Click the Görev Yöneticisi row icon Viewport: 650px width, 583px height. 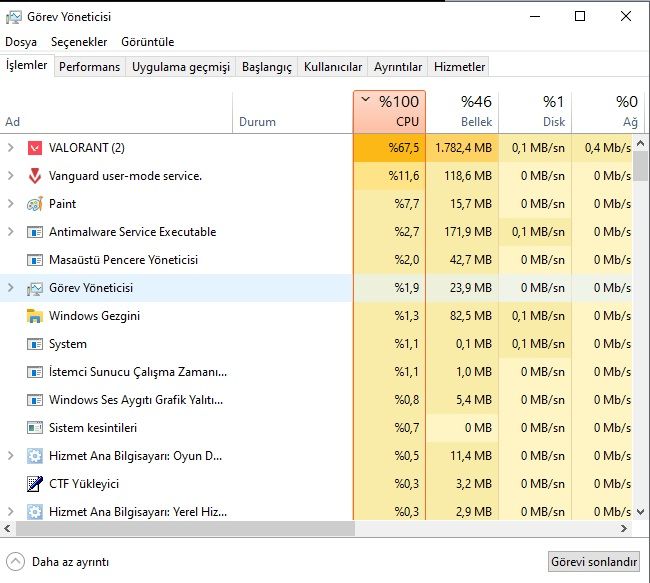pyautogui.click(x=35, y=288)
